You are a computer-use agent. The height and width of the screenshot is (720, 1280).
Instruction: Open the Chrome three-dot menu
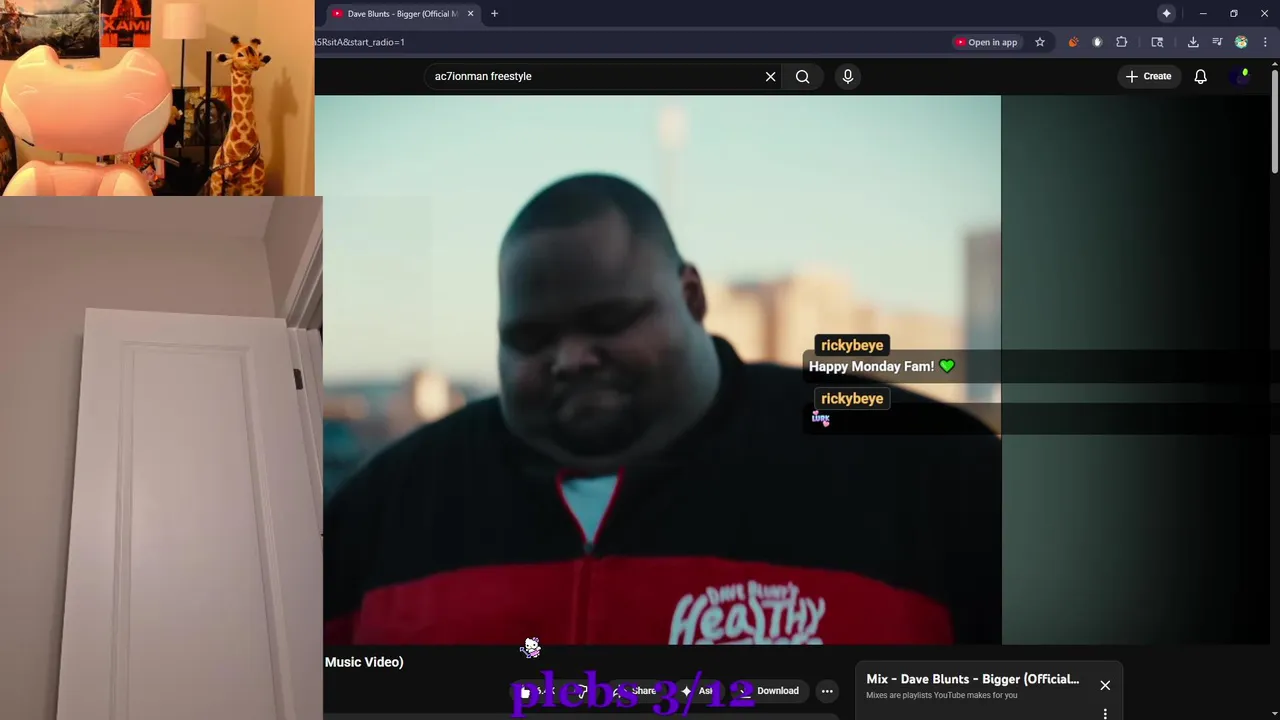point(1265,42)
